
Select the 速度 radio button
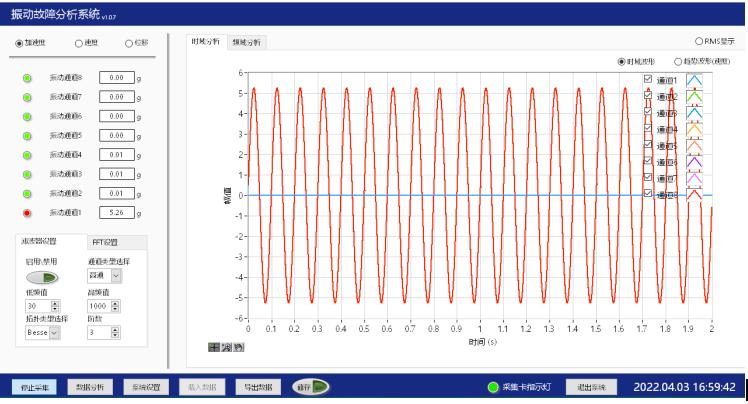coord(80,43)
